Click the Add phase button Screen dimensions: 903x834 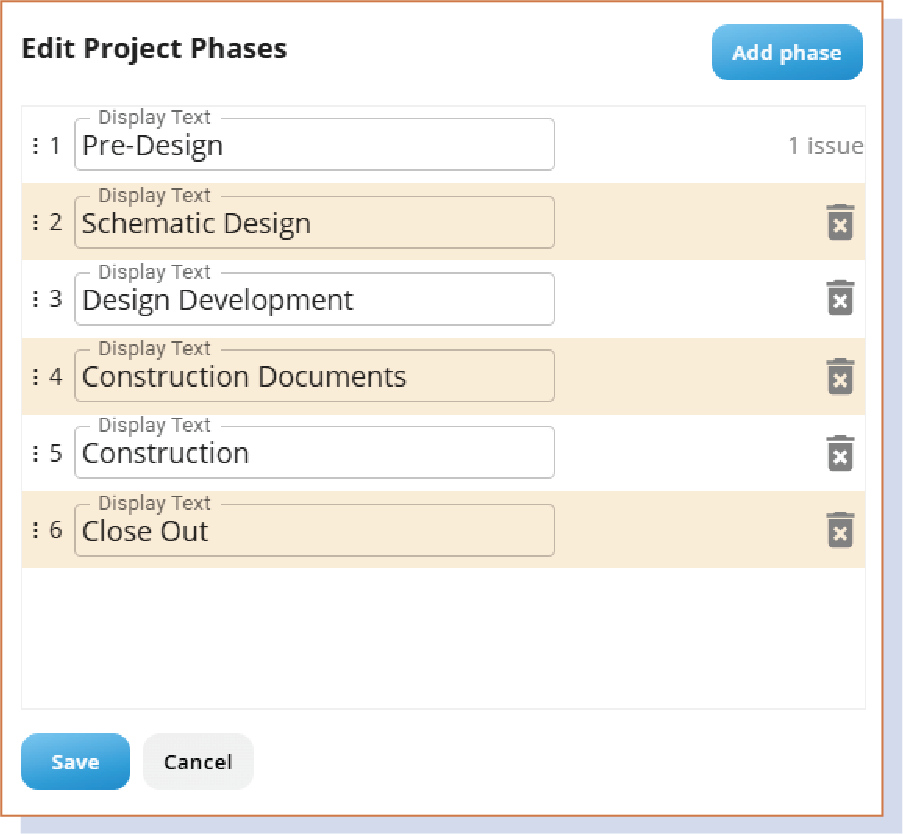[786, 53]
